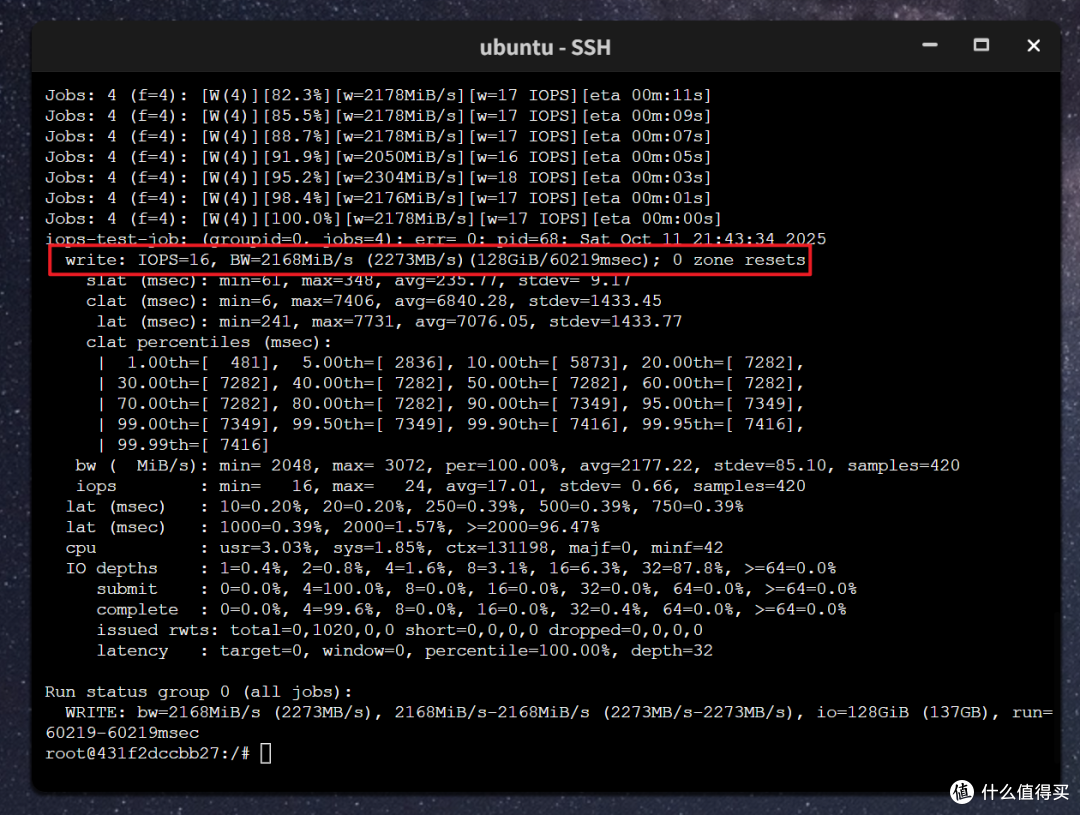
Task: Click the percentile row starting '1.00th=[ 481]'
Action: pyautogui.click(x=450, y=363)
